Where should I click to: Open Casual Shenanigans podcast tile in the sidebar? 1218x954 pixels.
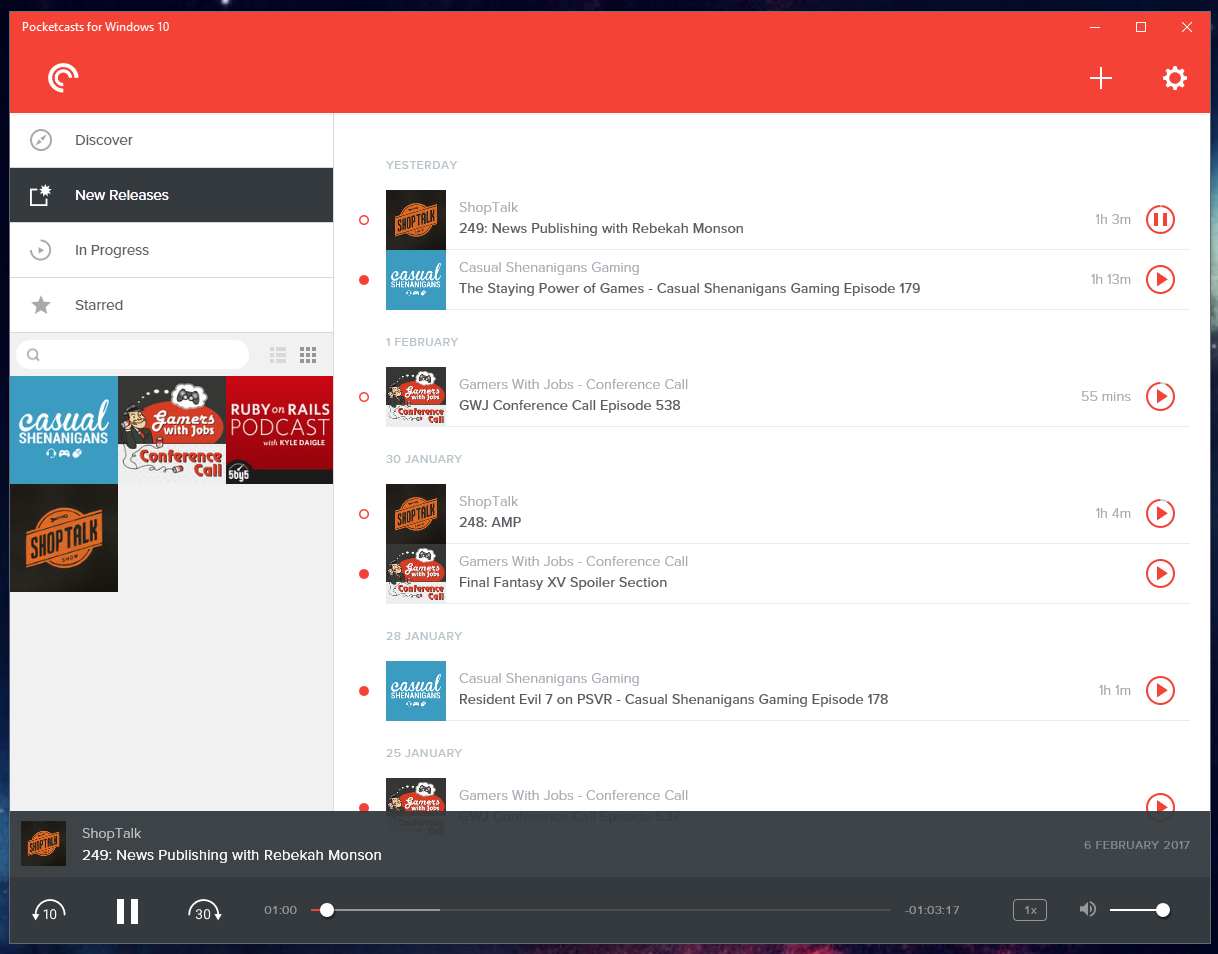point(64,430)
